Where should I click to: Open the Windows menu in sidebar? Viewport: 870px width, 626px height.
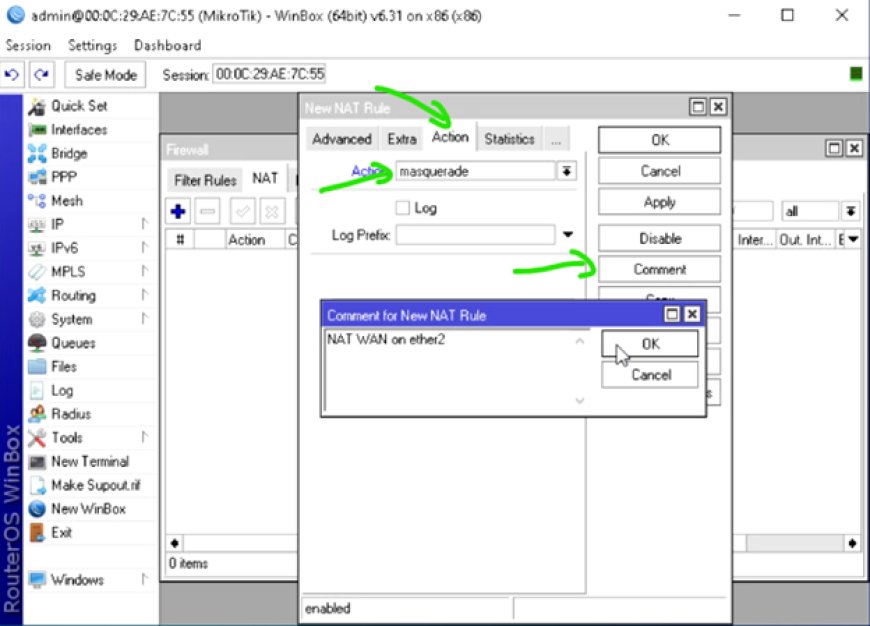(77, 580)
